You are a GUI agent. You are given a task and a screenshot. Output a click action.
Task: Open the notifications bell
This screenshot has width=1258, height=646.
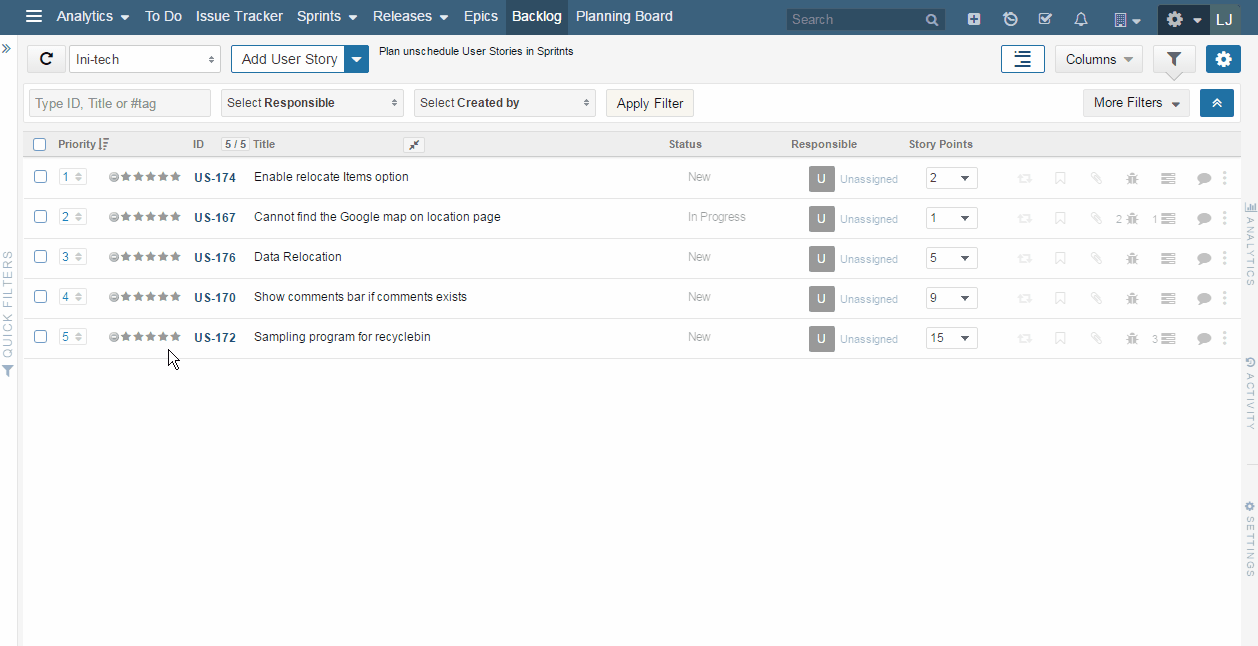pyautogui.click(x=1081, y=19)
